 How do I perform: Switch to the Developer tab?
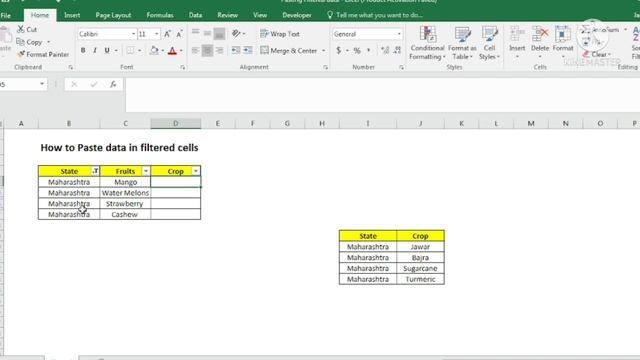click(x=297, y=15)
